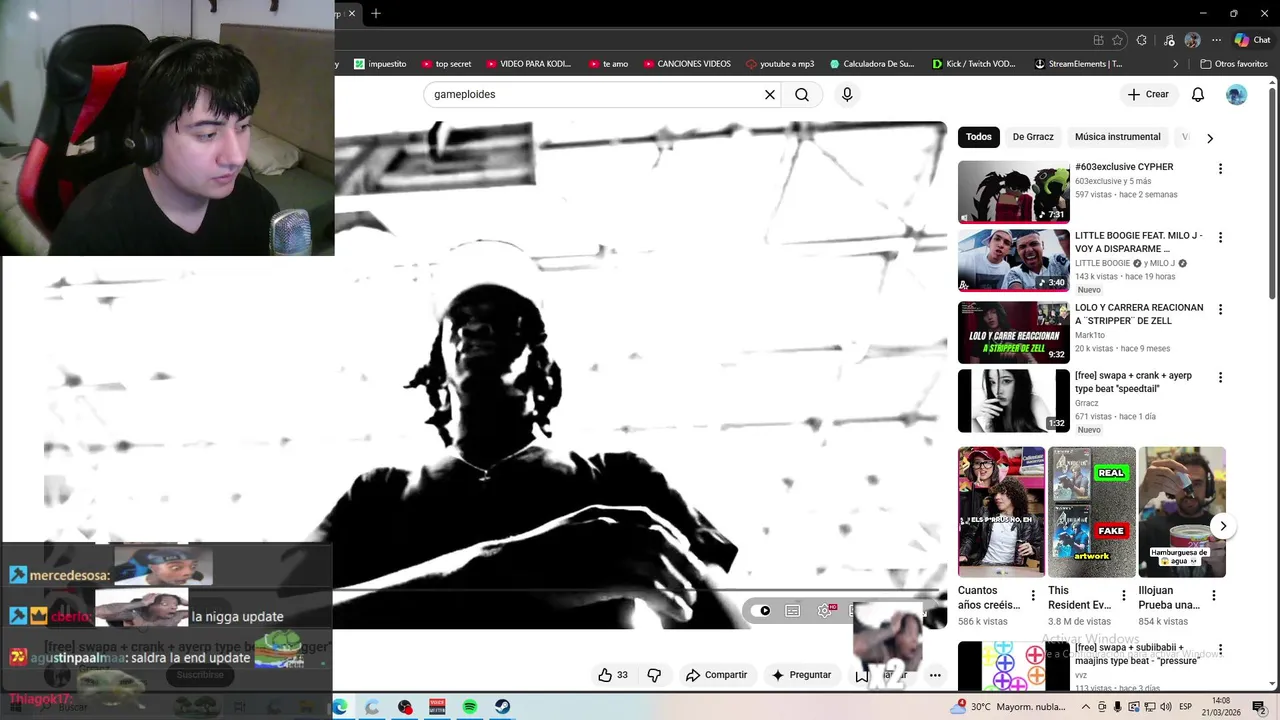Image resolution: width=1280 pixels, height=720 pixels.
Task: Open This Resident Ev short
Action: coord(1091,512)
